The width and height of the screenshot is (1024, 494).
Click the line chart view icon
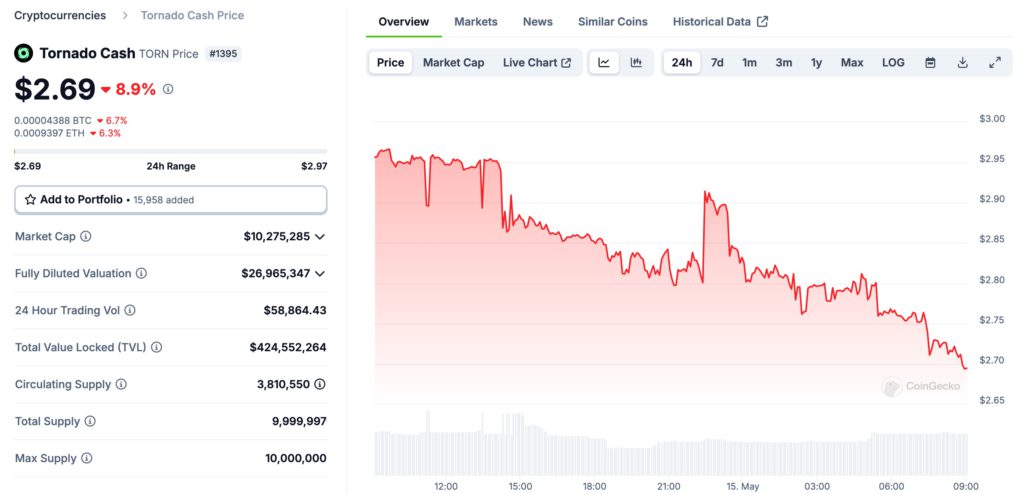(604, 62)
